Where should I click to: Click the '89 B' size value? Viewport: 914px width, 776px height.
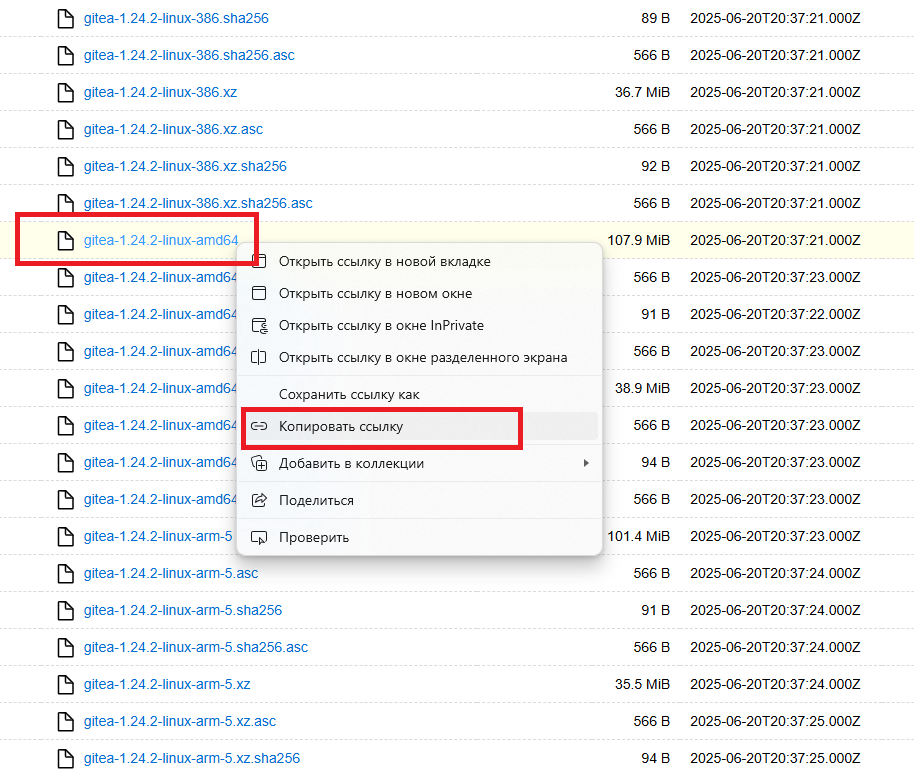pyautogui.click(x=656, y=19)
